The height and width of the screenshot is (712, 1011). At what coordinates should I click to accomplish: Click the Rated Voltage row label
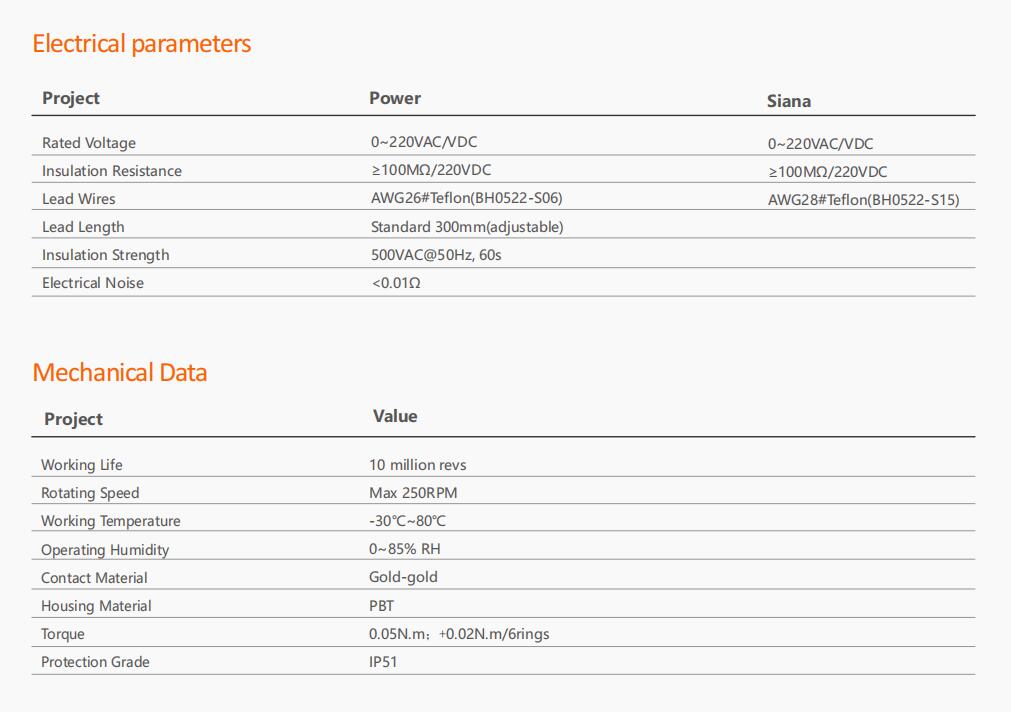[x=89, y=143]
